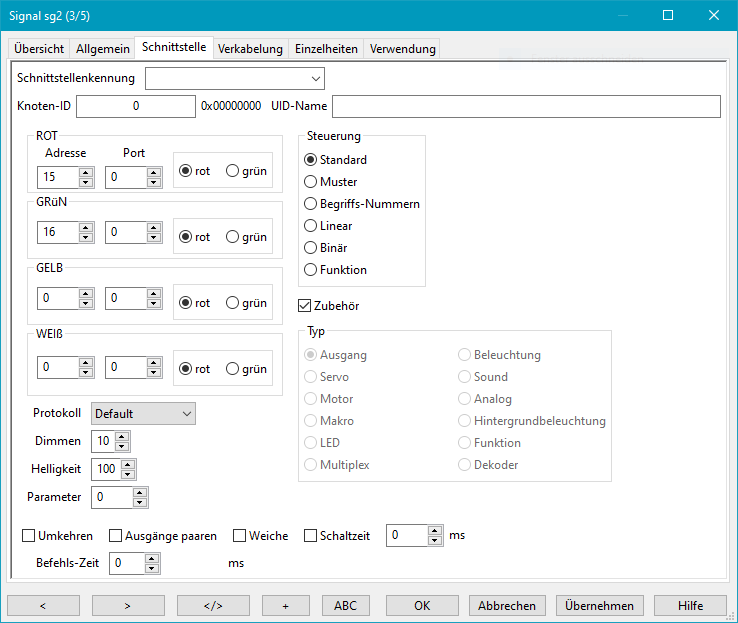738x623 pixels.
Task: Open the Einzelheiten tab
Action: [x=327, y=49]
